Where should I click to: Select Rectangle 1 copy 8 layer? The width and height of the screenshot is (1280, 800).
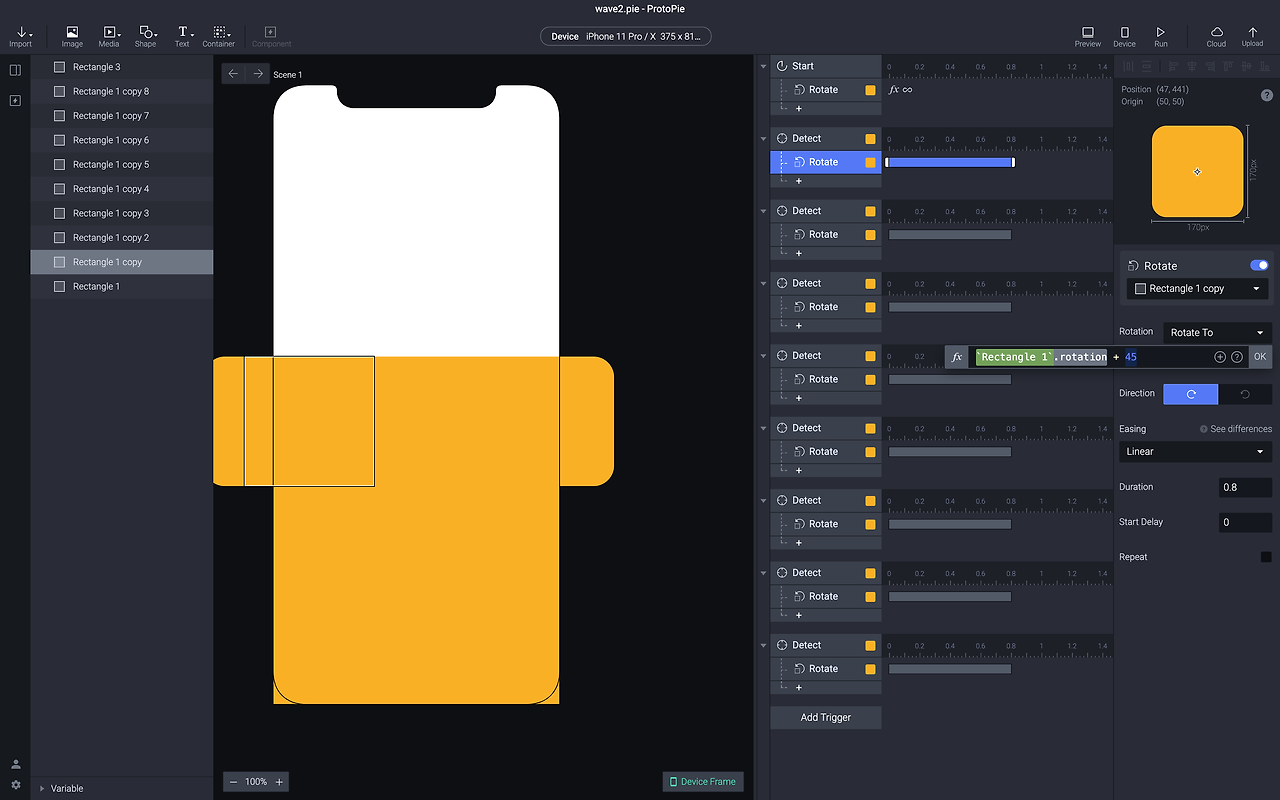(x=110, y=91)
